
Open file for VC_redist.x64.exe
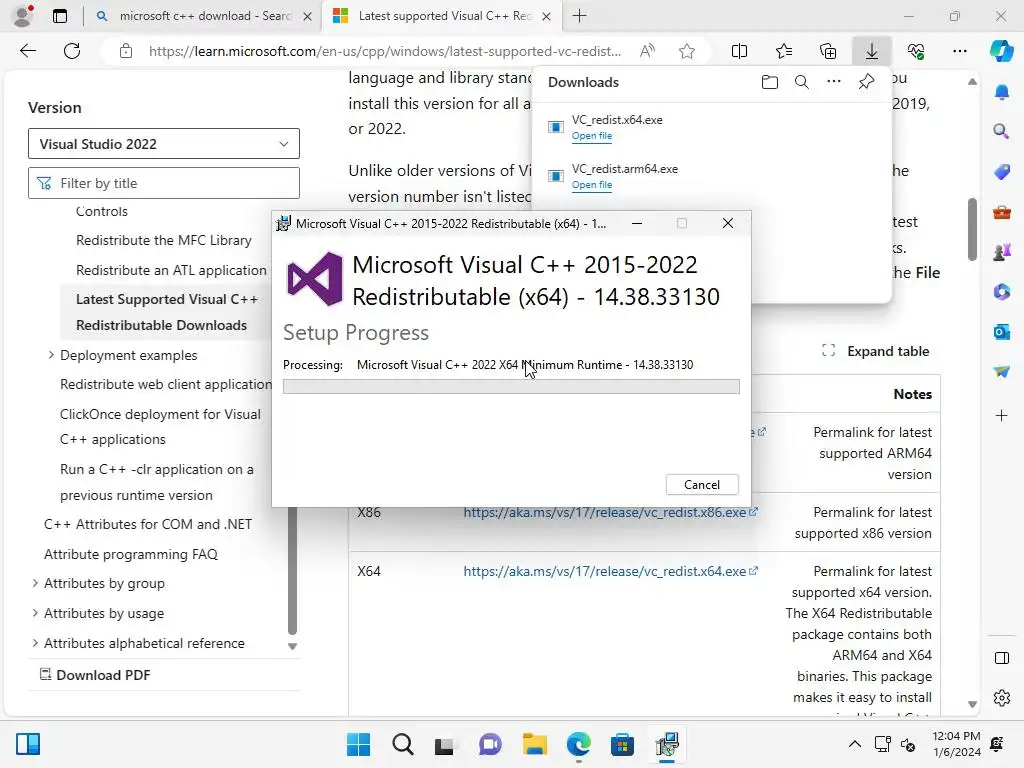[x=592, y=136]
